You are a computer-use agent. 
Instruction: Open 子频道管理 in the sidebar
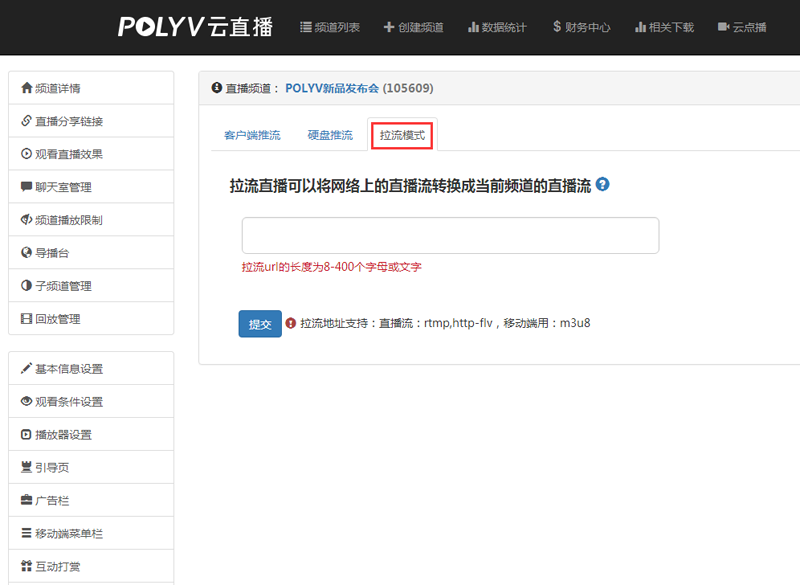(x=63, y=286)
